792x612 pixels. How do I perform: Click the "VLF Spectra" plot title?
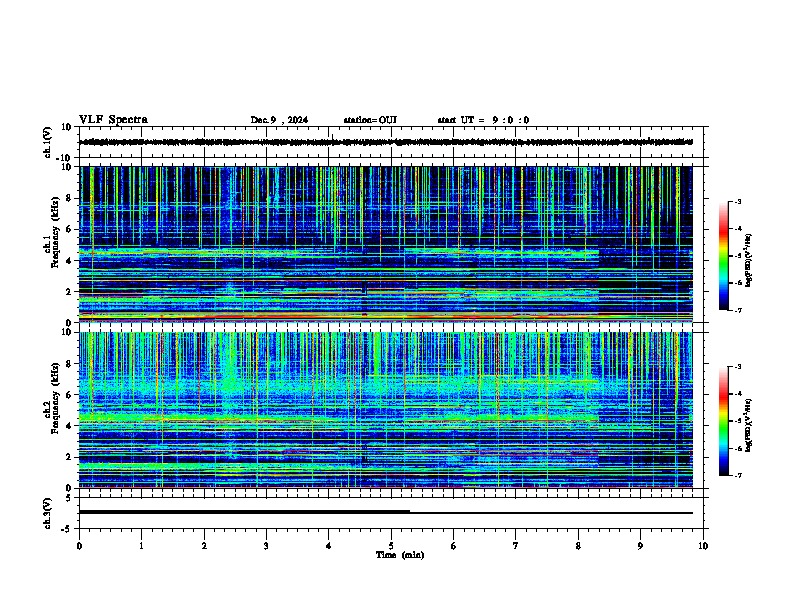coord(113,120)
